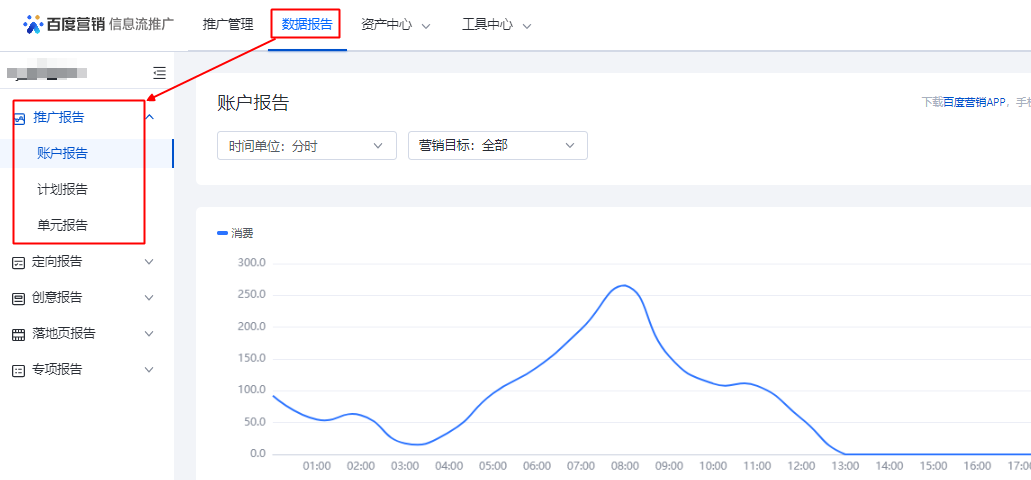
Task: Open 计划报告 in the sidebar
Action: pos(62,189)
